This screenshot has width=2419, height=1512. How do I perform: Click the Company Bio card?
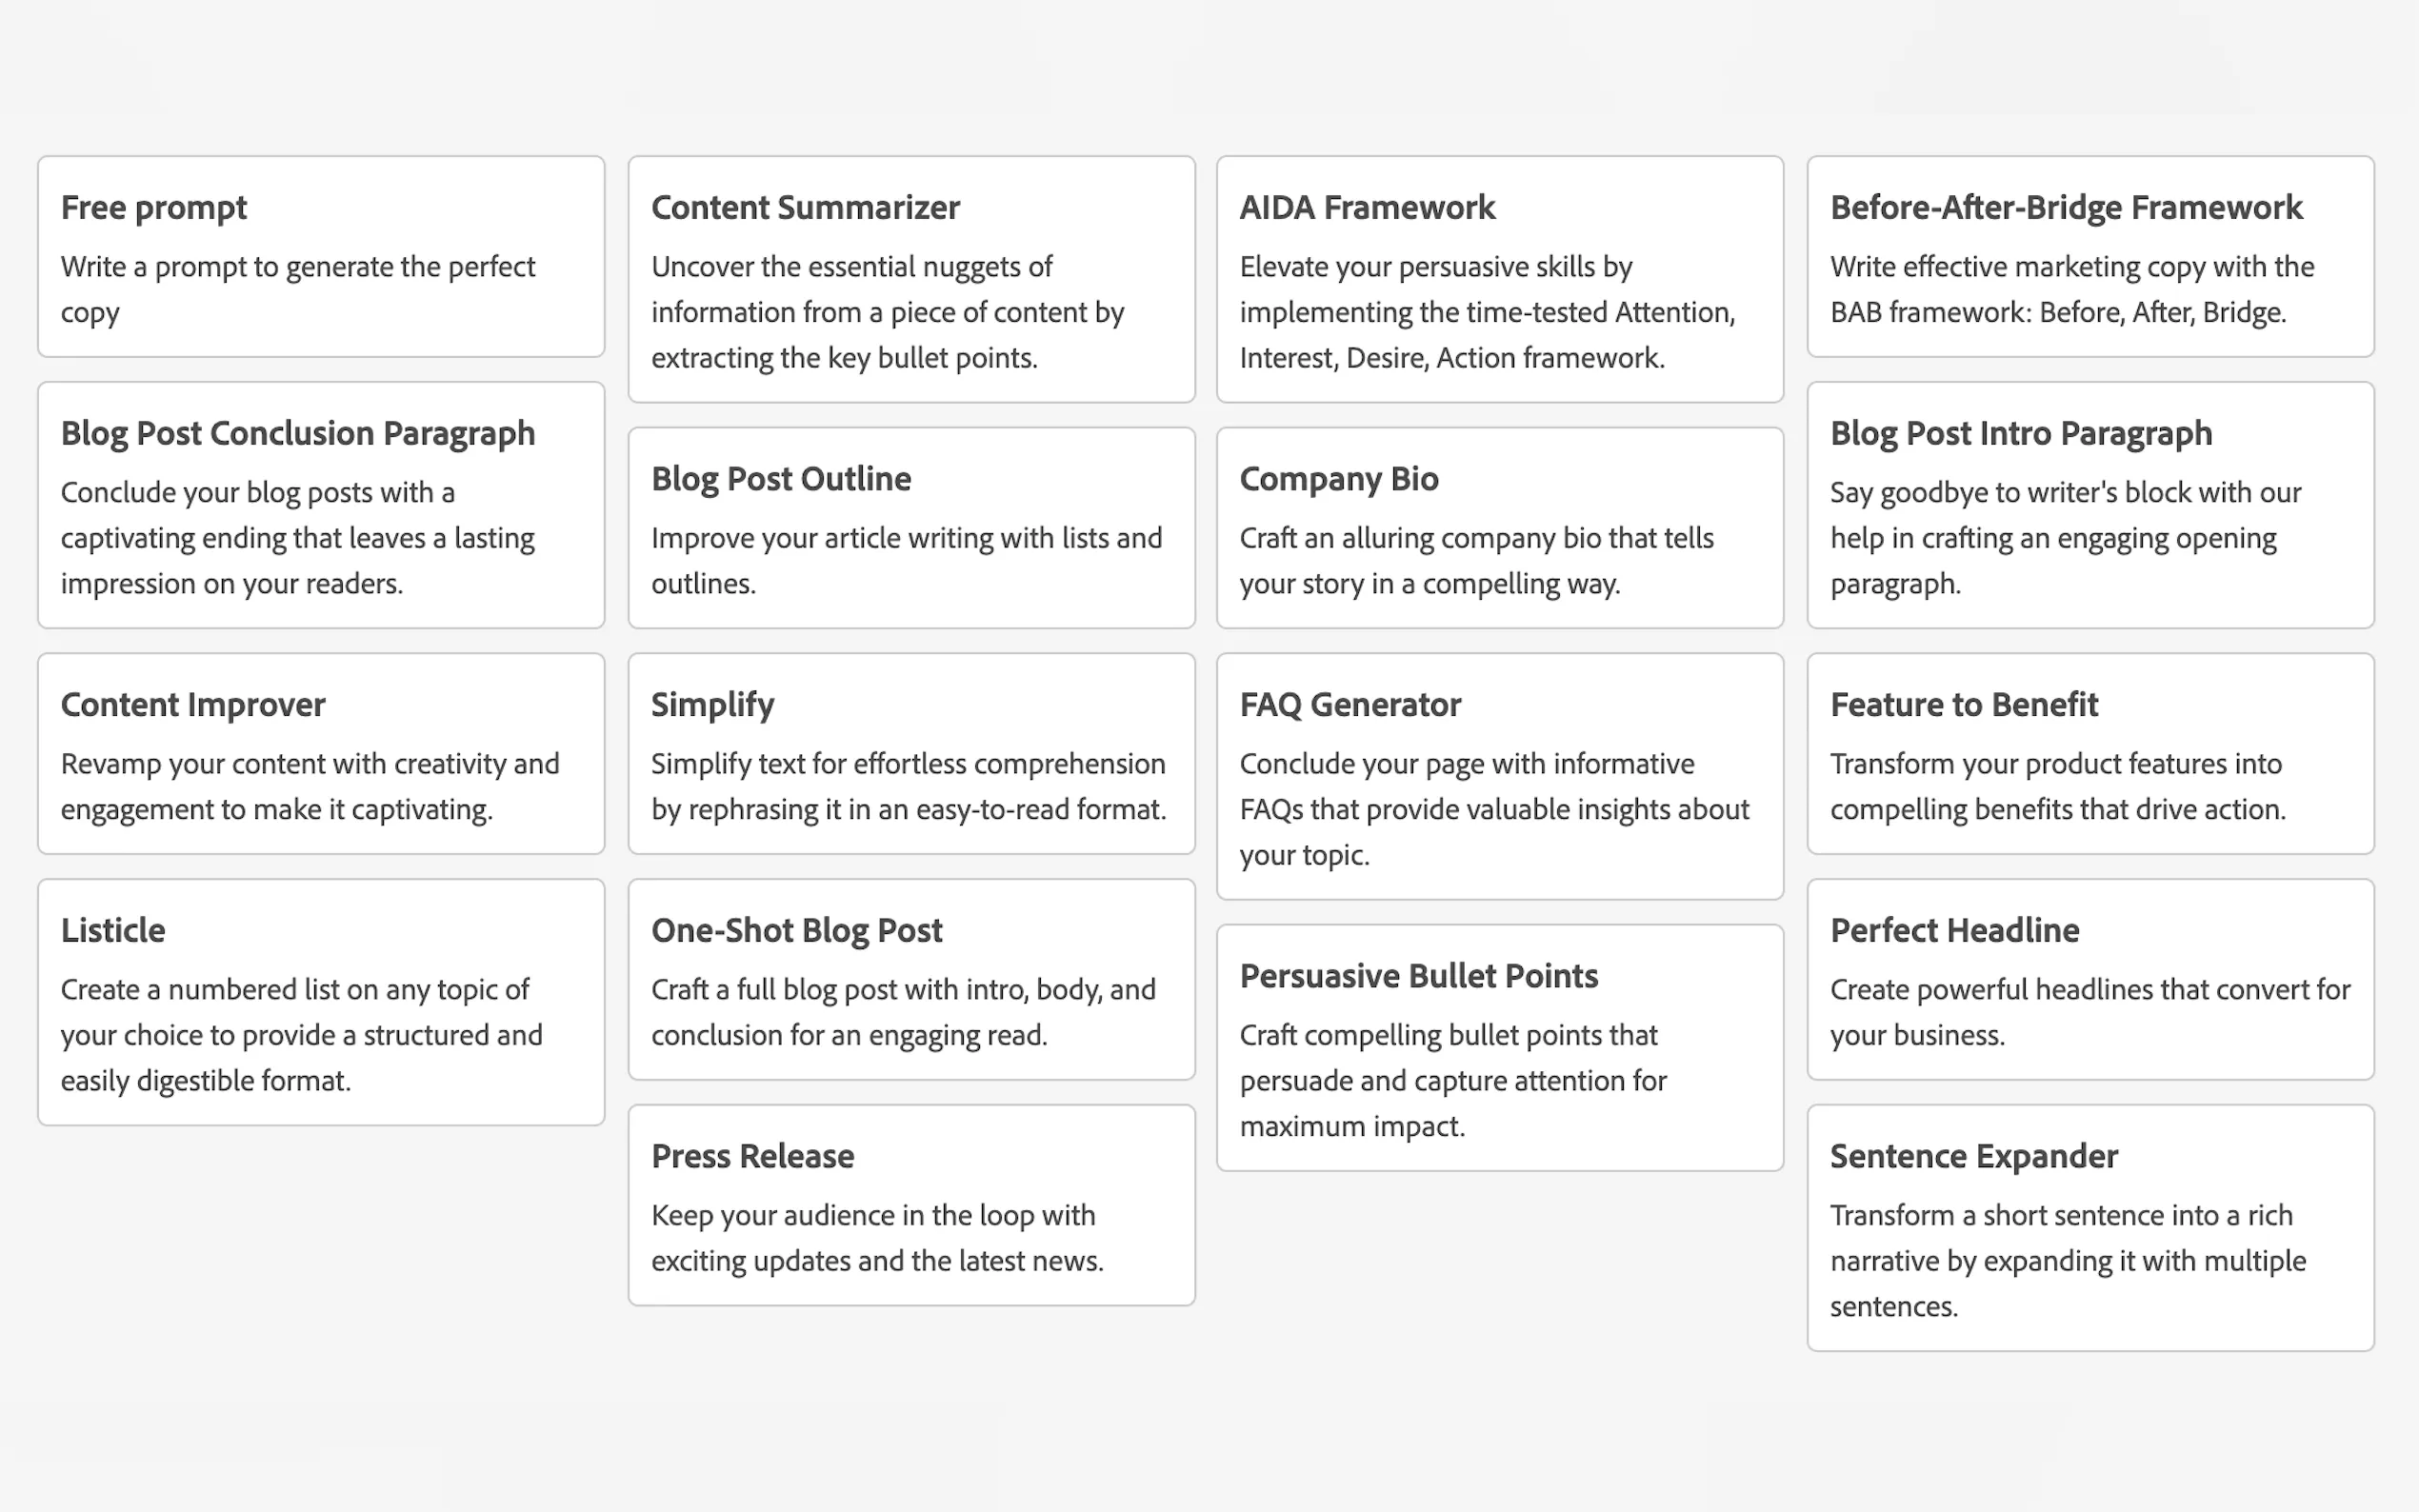pyautogui.click(x=1499, y=527)
